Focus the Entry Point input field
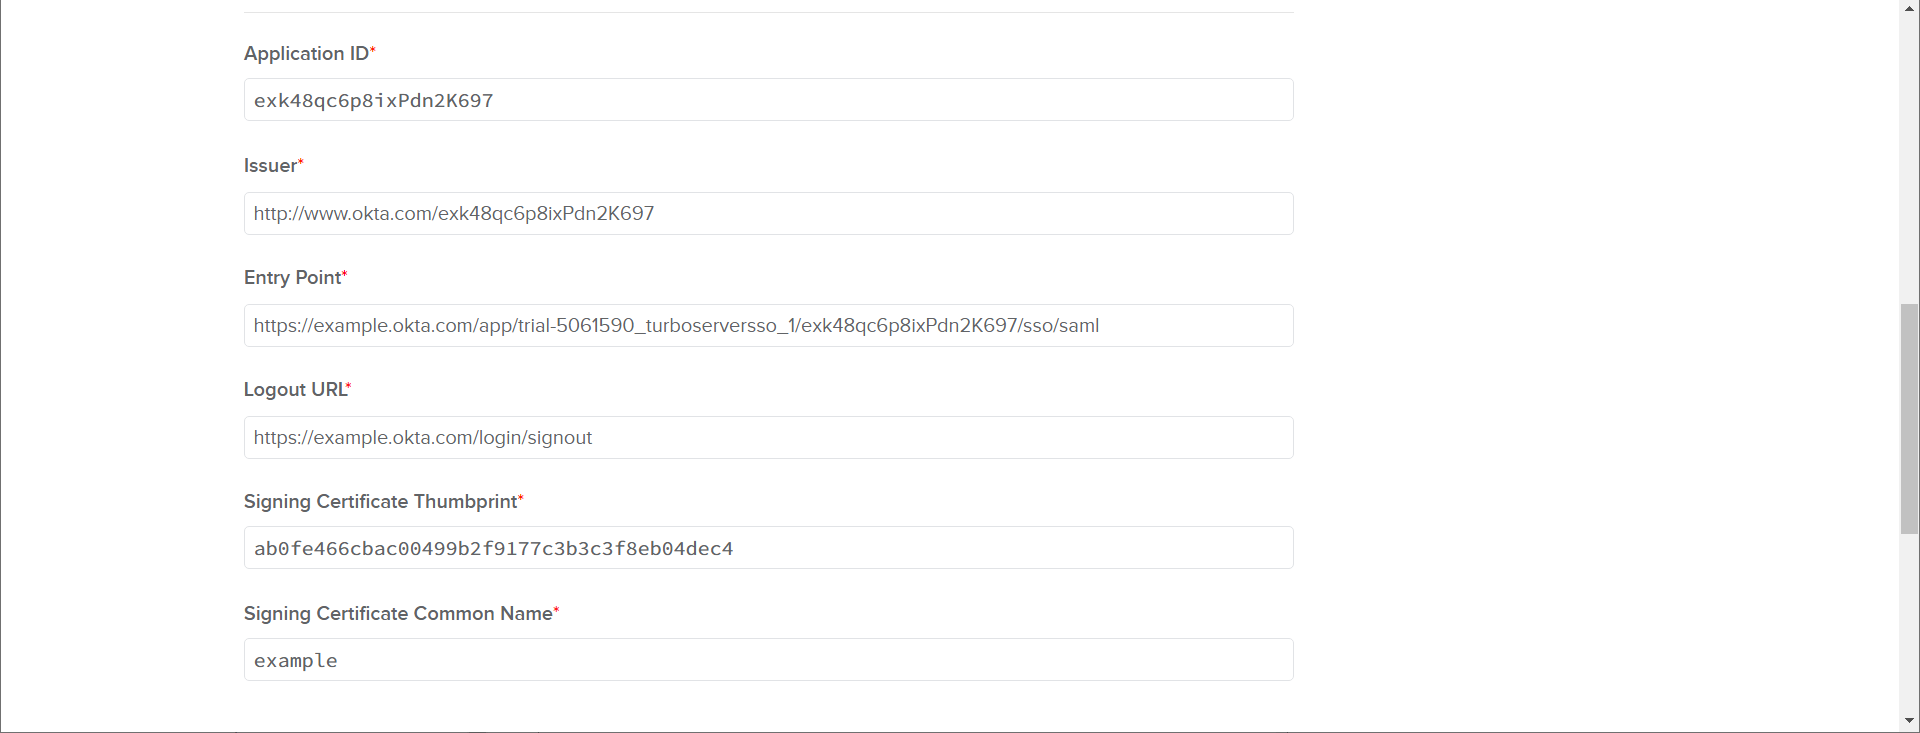This screenshot has height=733, width=1920. [768, 325]
